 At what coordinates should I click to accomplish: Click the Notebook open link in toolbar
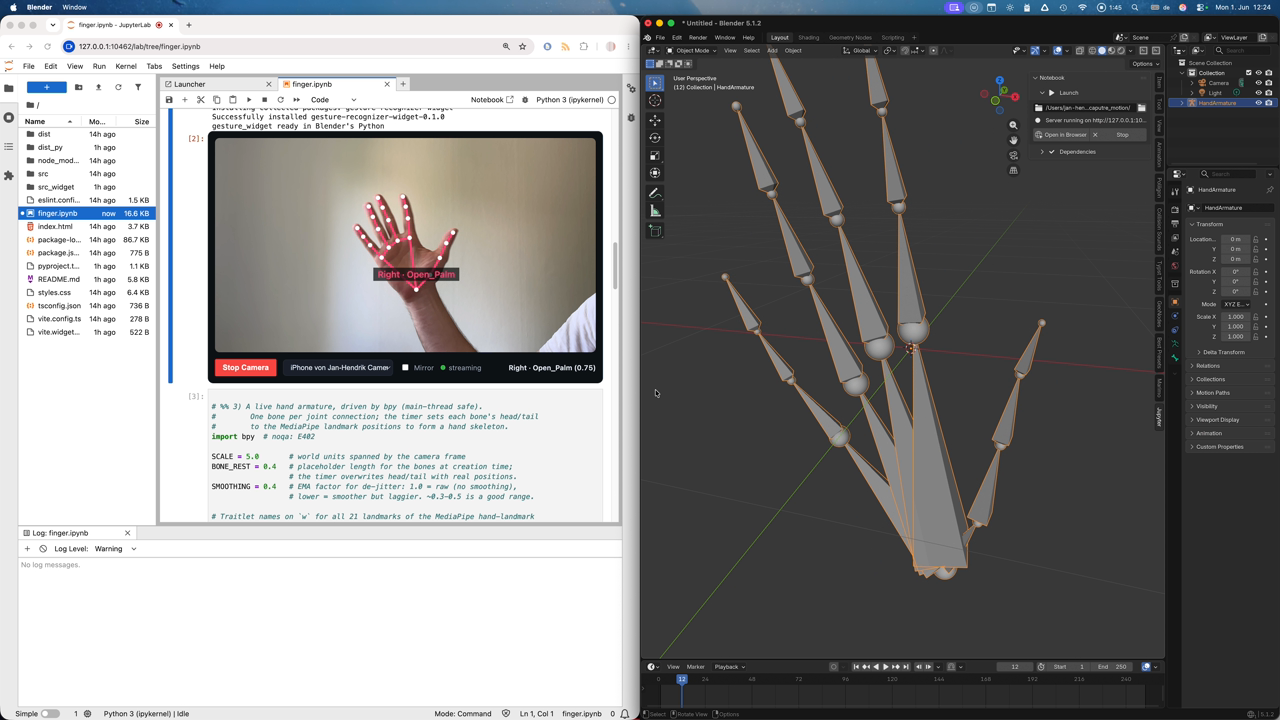click(x=492, y=100)
